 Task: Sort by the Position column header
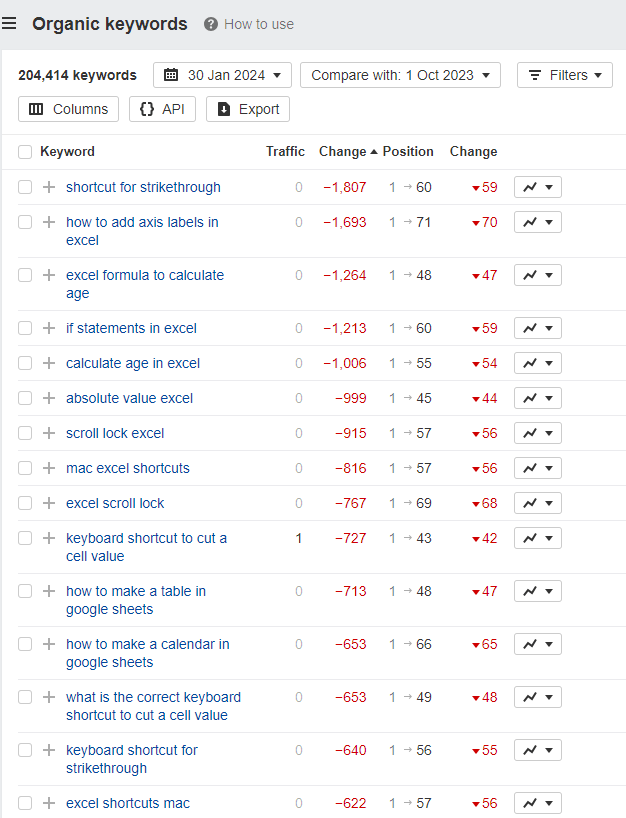click(406, 151)
